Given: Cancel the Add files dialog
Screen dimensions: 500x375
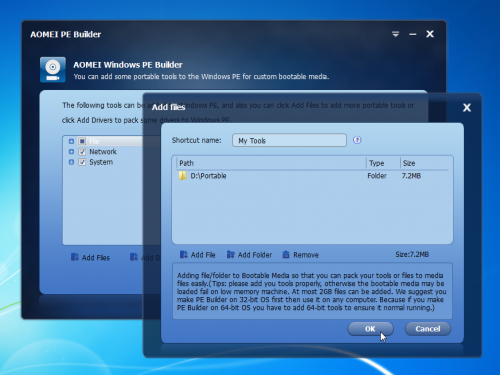Looking at the screenshot, I should (x=428, y=329).
